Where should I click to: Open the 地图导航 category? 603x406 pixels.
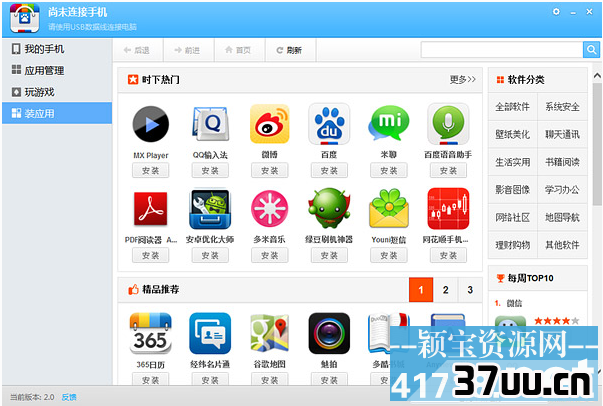(x=562, y=217)
